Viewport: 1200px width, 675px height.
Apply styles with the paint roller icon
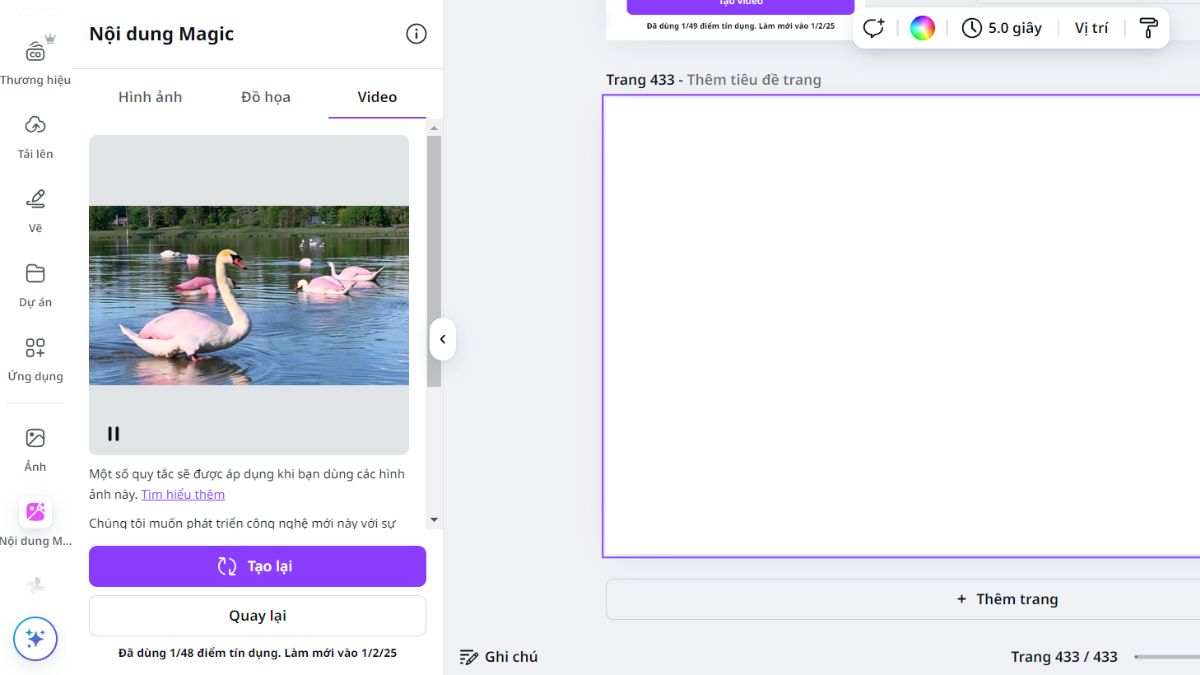1149,27
